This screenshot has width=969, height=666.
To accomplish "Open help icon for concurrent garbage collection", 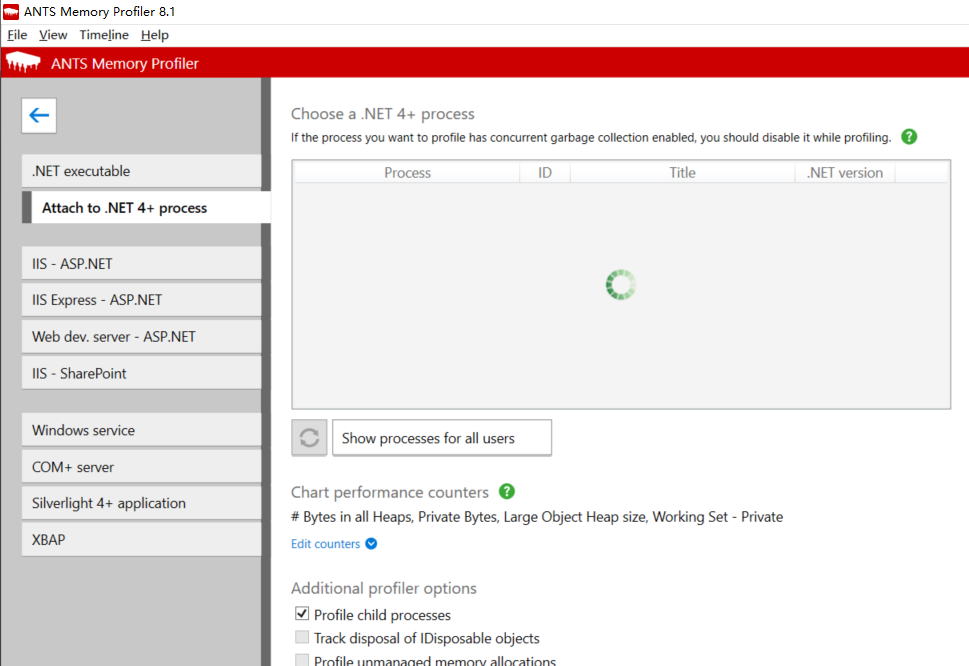I will pyautogui.click(x=908, y=137).
